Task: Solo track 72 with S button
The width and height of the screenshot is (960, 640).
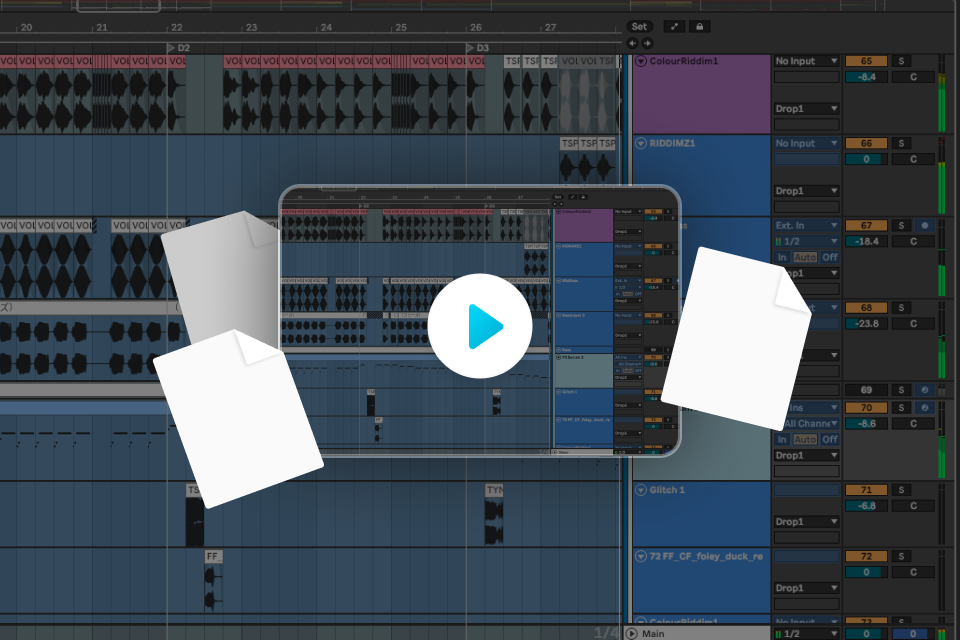Action: coord(901,556)
